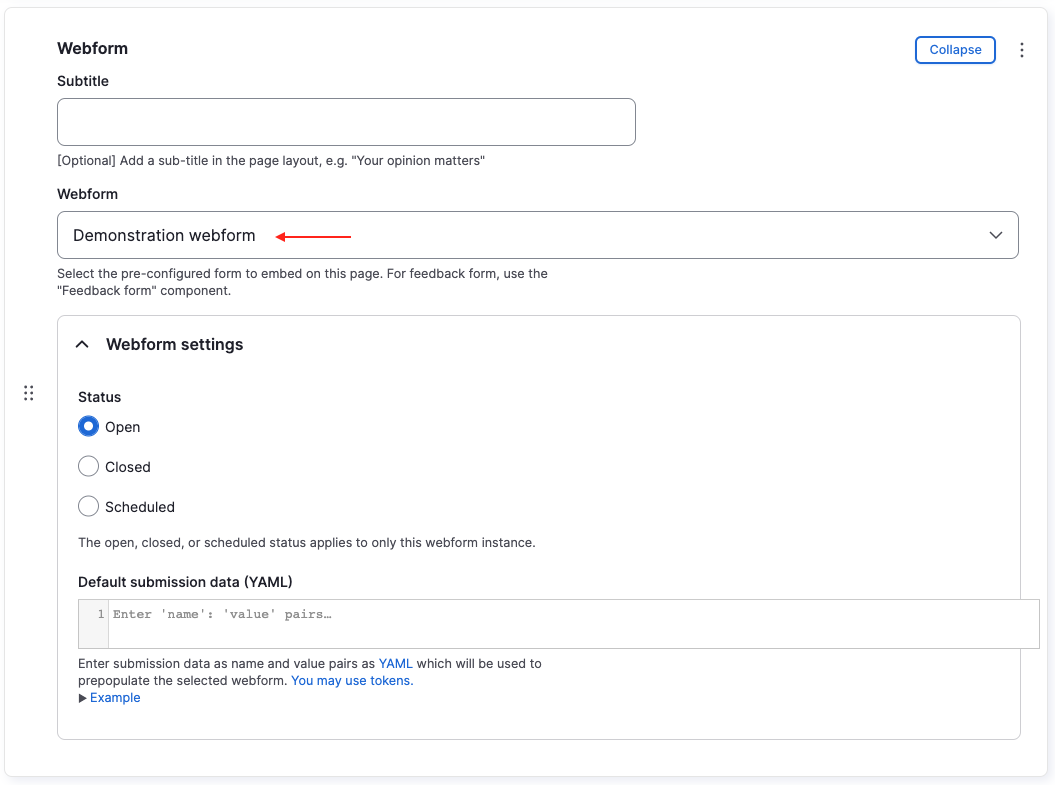Open the YAML documentation link
The width and height of the screenshot is (1055, 785).
coord(396,663)
